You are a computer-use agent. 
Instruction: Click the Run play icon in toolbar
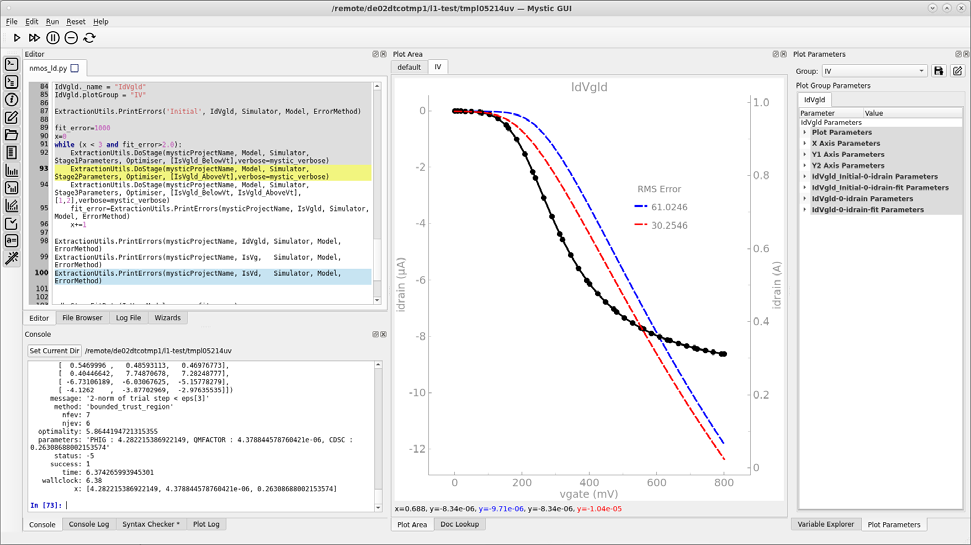click(x=17, y=38)
